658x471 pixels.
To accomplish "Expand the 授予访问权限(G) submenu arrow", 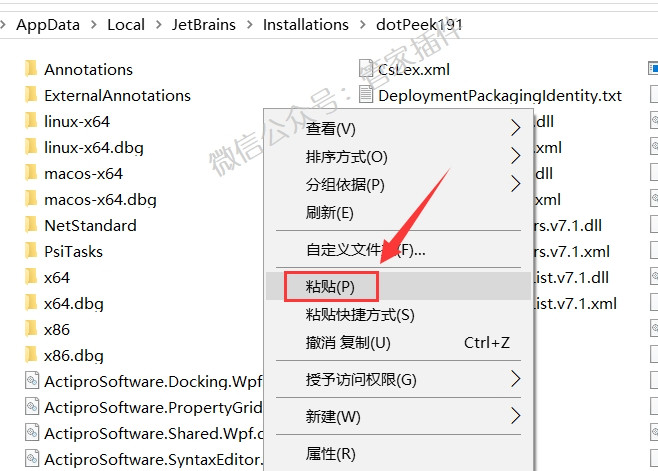I will point(516,379).
